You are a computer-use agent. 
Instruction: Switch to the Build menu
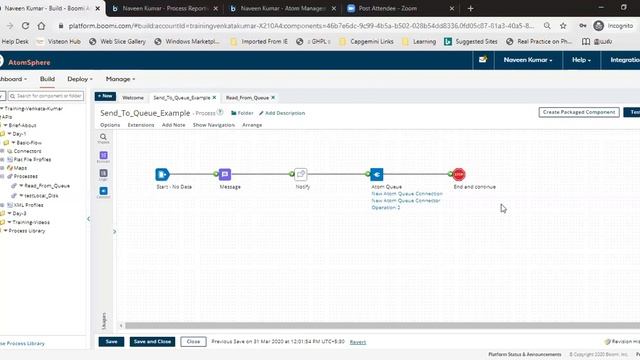[47, 79]
